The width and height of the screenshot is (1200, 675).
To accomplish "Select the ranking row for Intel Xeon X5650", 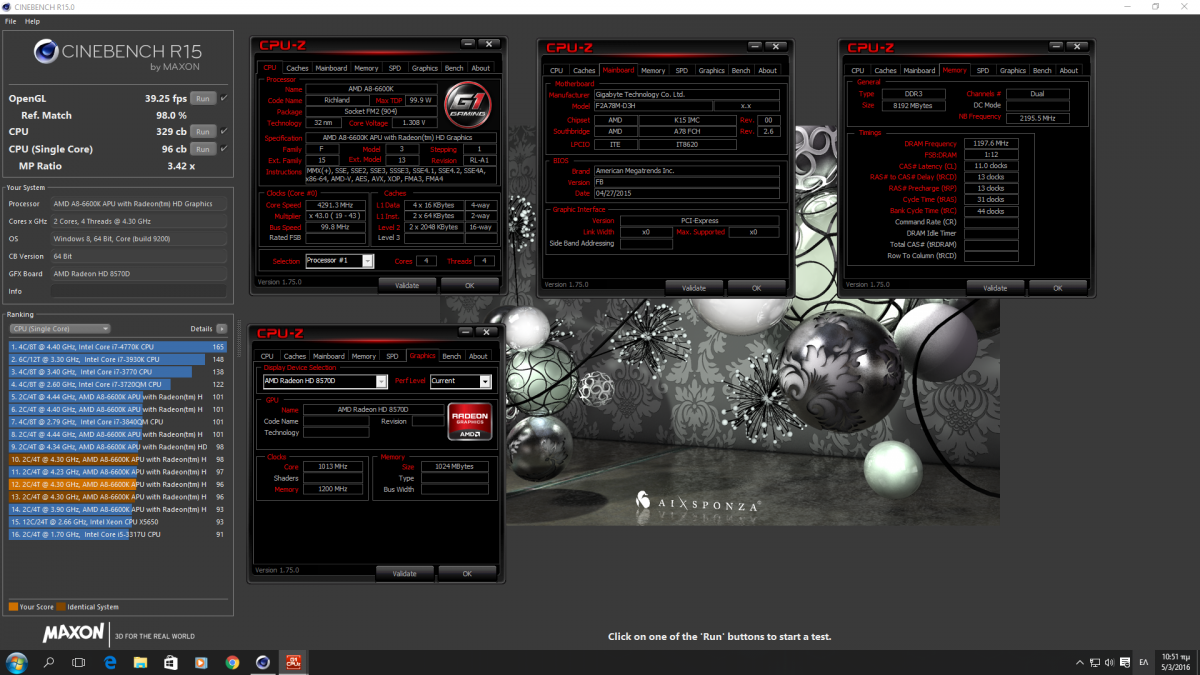I will (x=119, y=522).
